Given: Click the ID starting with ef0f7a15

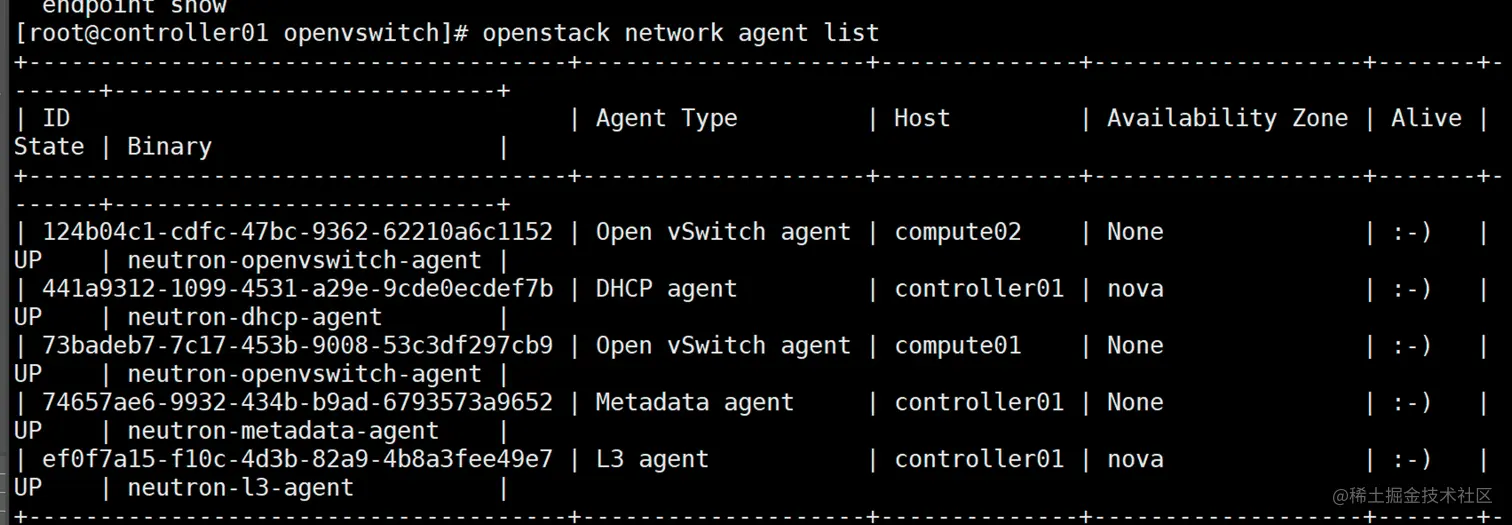Looking at the screenshot, I should click(x=297, y=460).
